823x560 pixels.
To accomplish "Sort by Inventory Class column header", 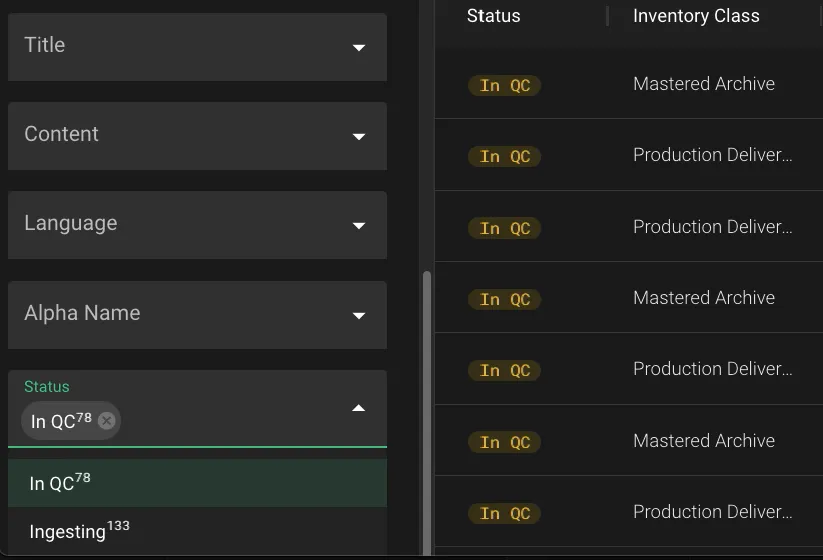I will (696, 16).
